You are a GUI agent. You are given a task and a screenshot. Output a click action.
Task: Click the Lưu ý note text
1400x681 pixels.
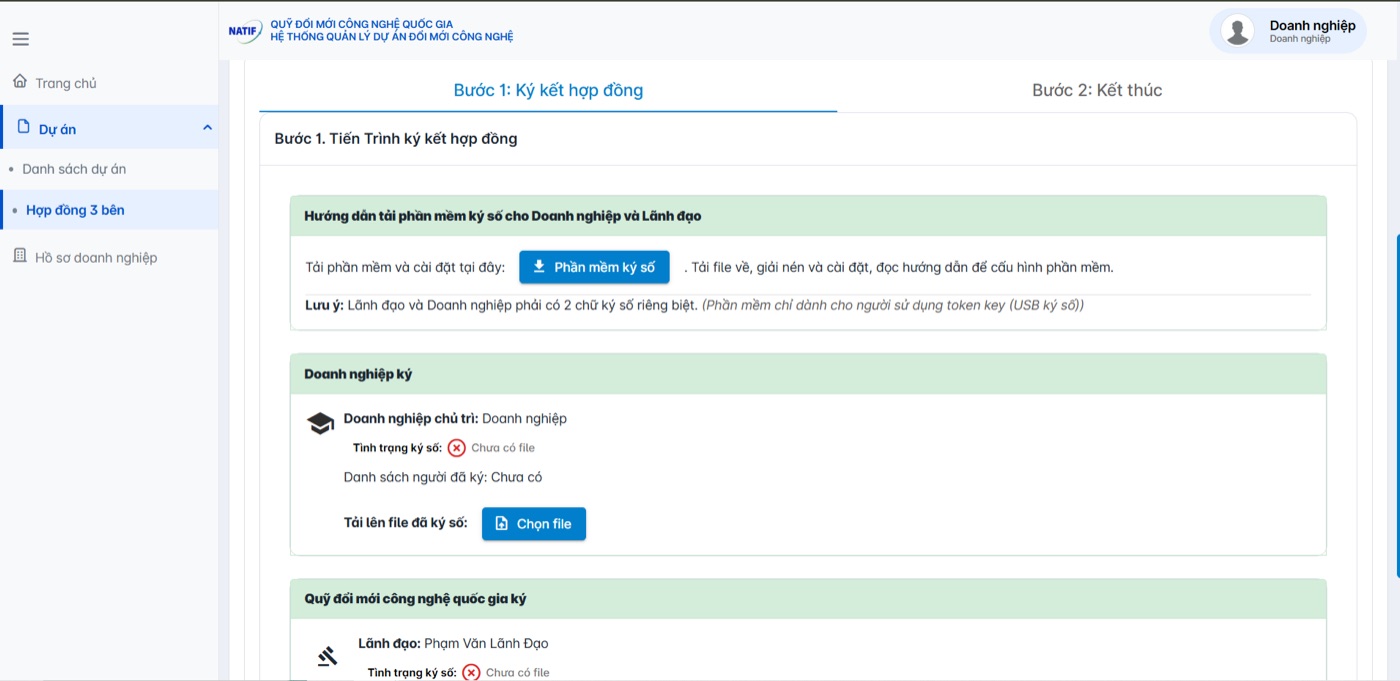pyautogui.click(x=694, y=305)
